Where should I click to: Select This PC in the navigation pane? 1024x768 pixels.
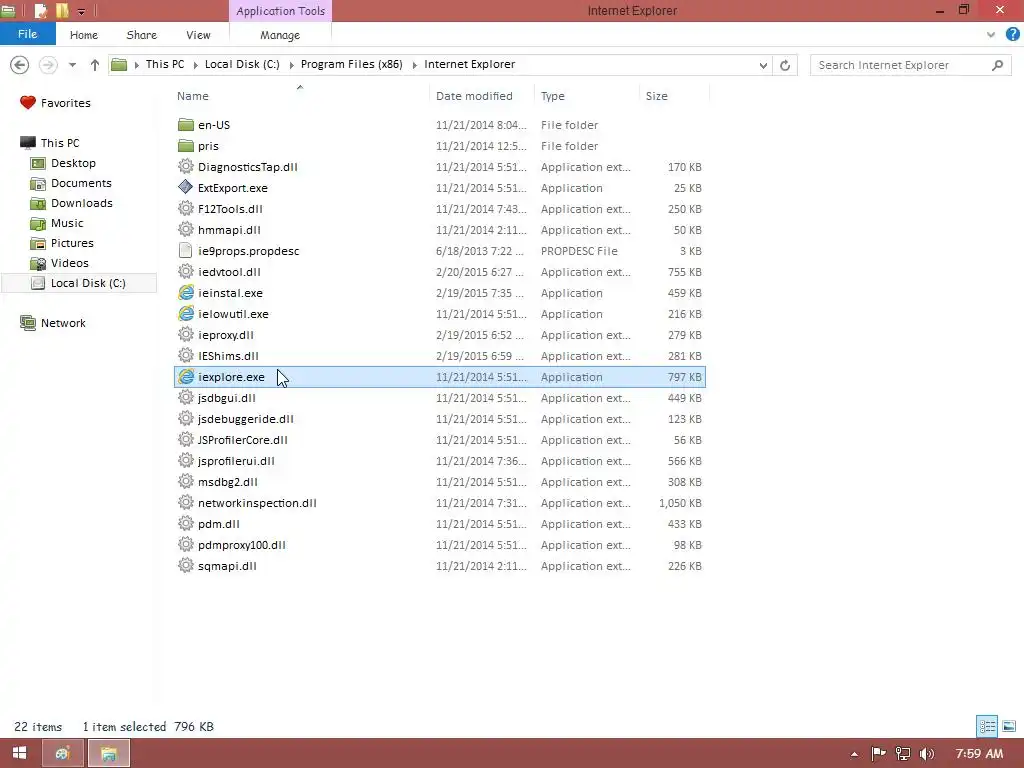coord(59,143)
